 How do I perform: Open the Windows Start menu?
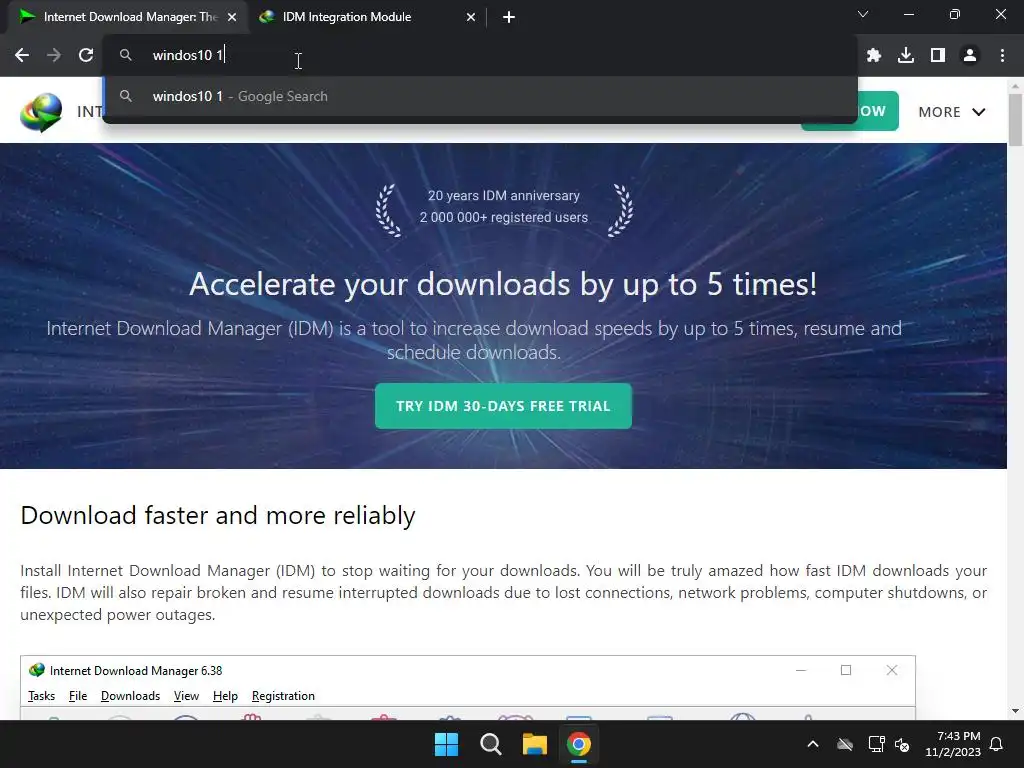[447, 744]
